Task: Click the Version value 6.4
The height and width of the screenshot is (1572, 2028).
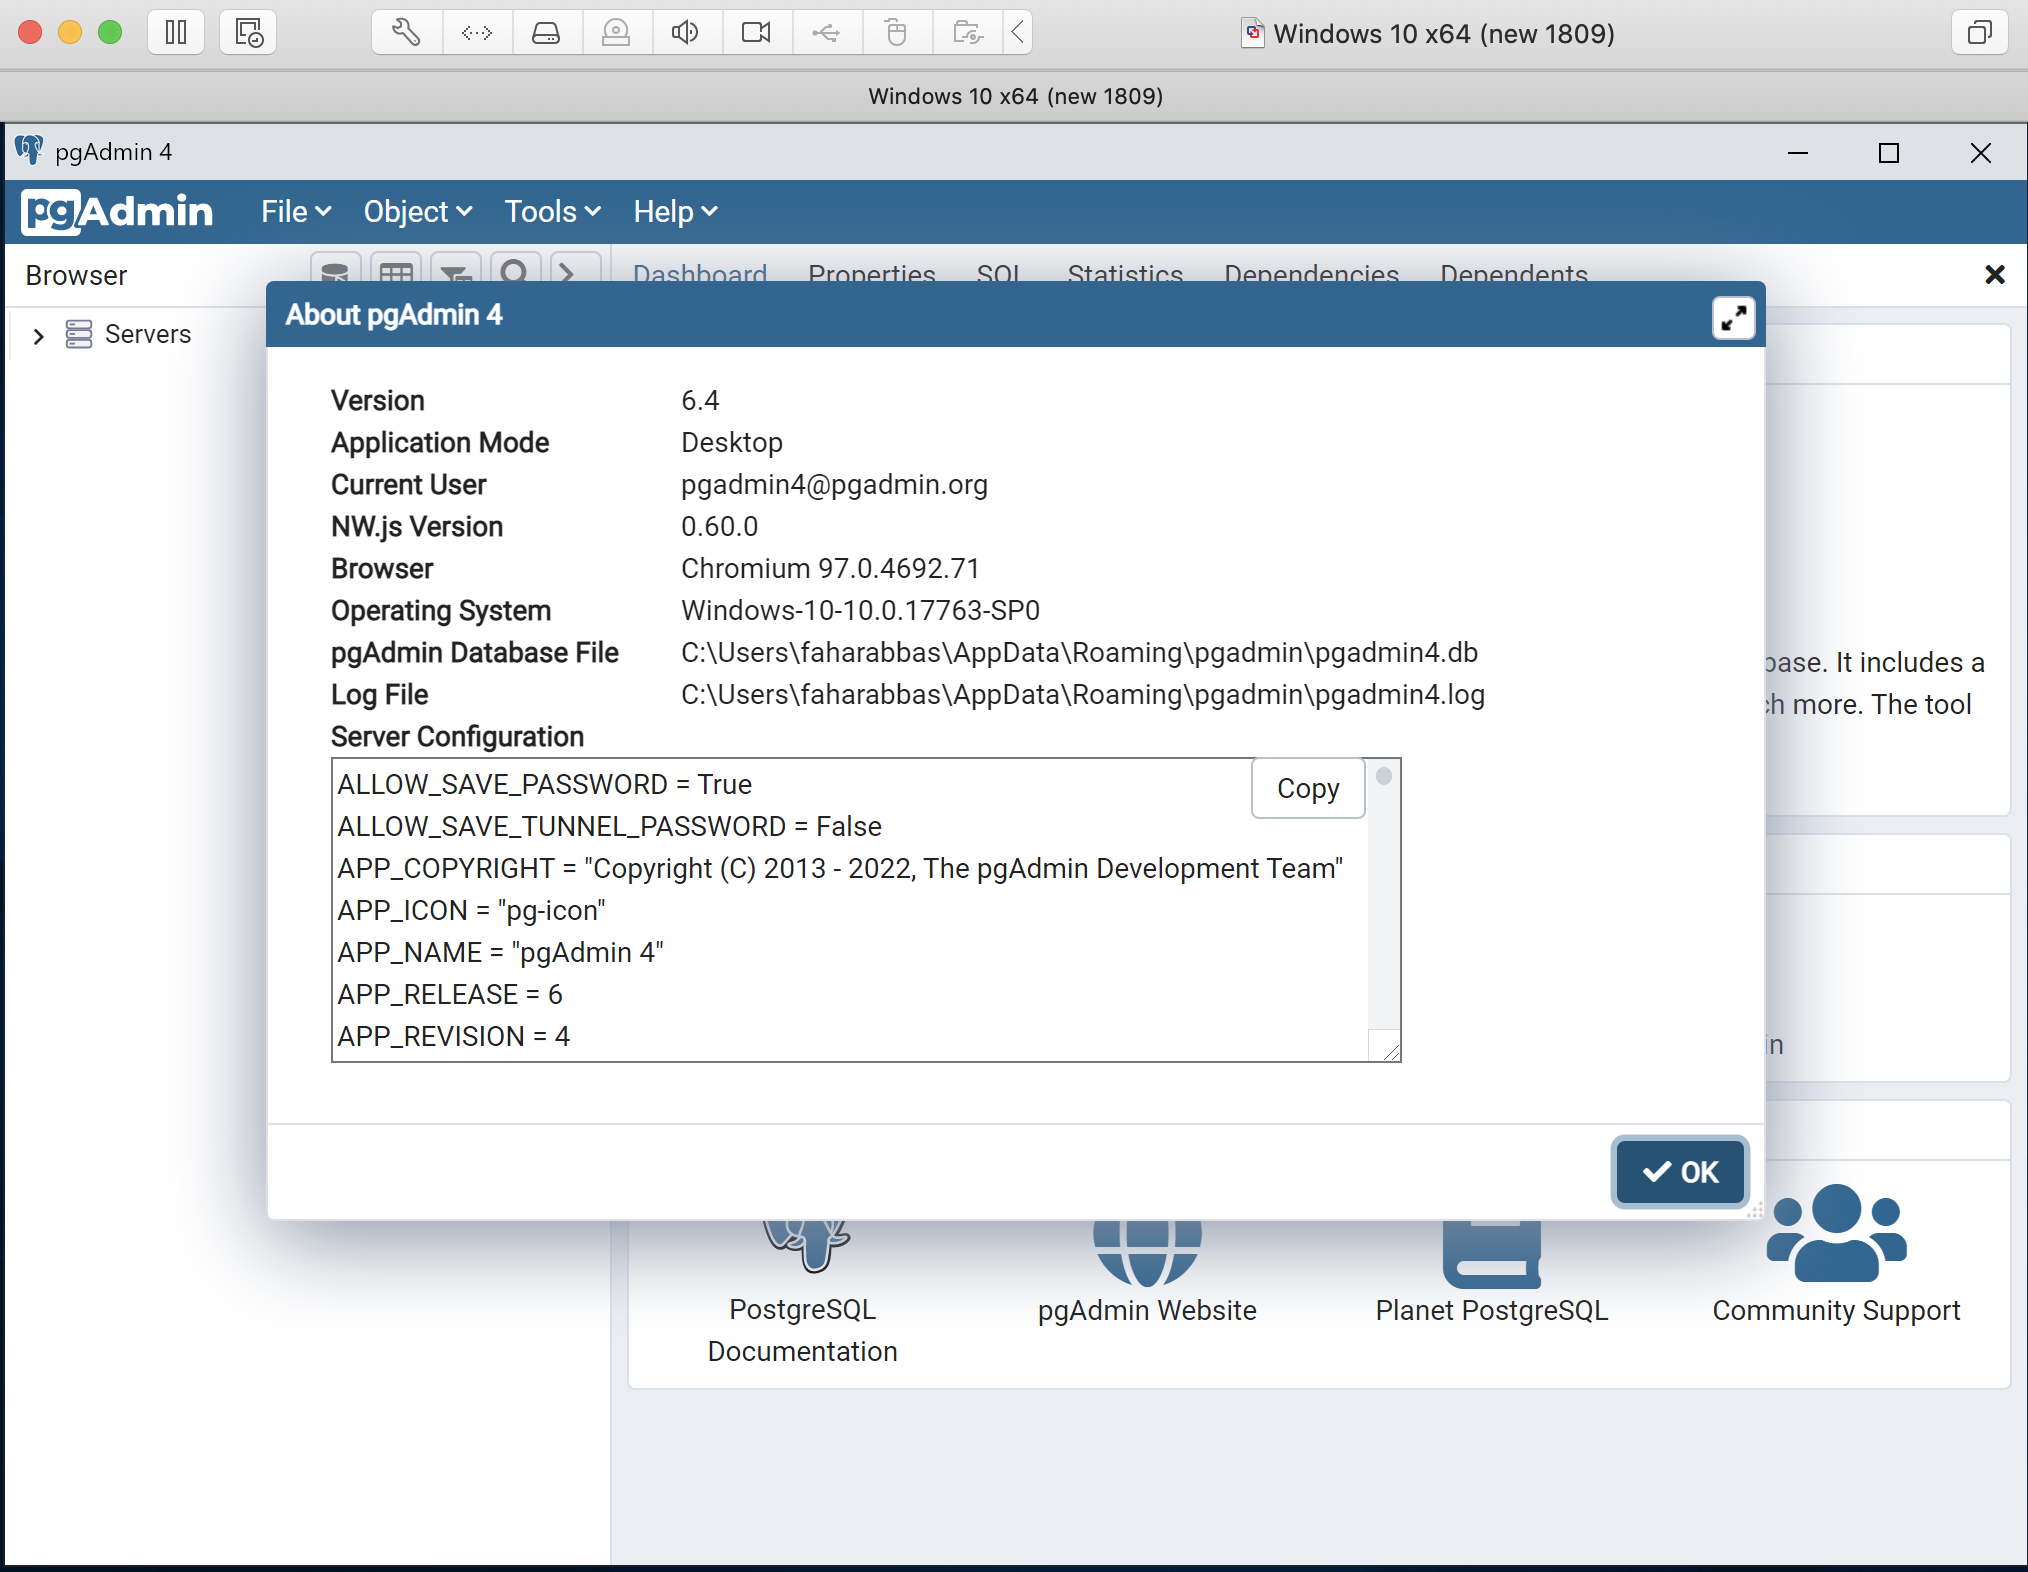Action: pyautogui.click(x=700, y=400)
